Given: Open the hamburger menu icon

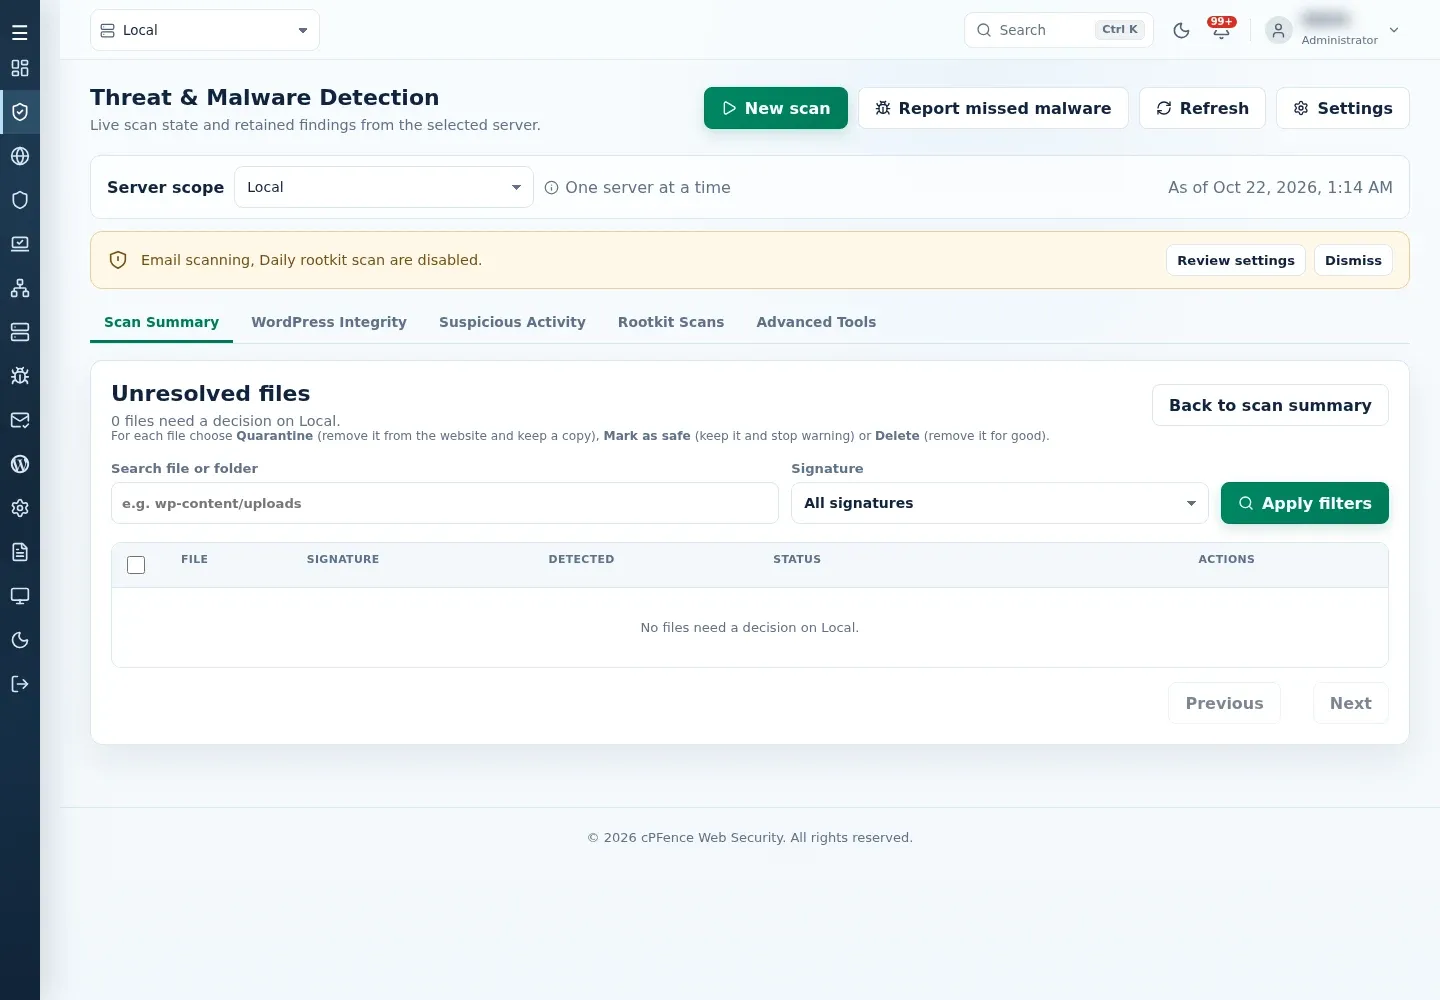Looking at the screenshot, I should pyautogui.click(x=19, y=33).
